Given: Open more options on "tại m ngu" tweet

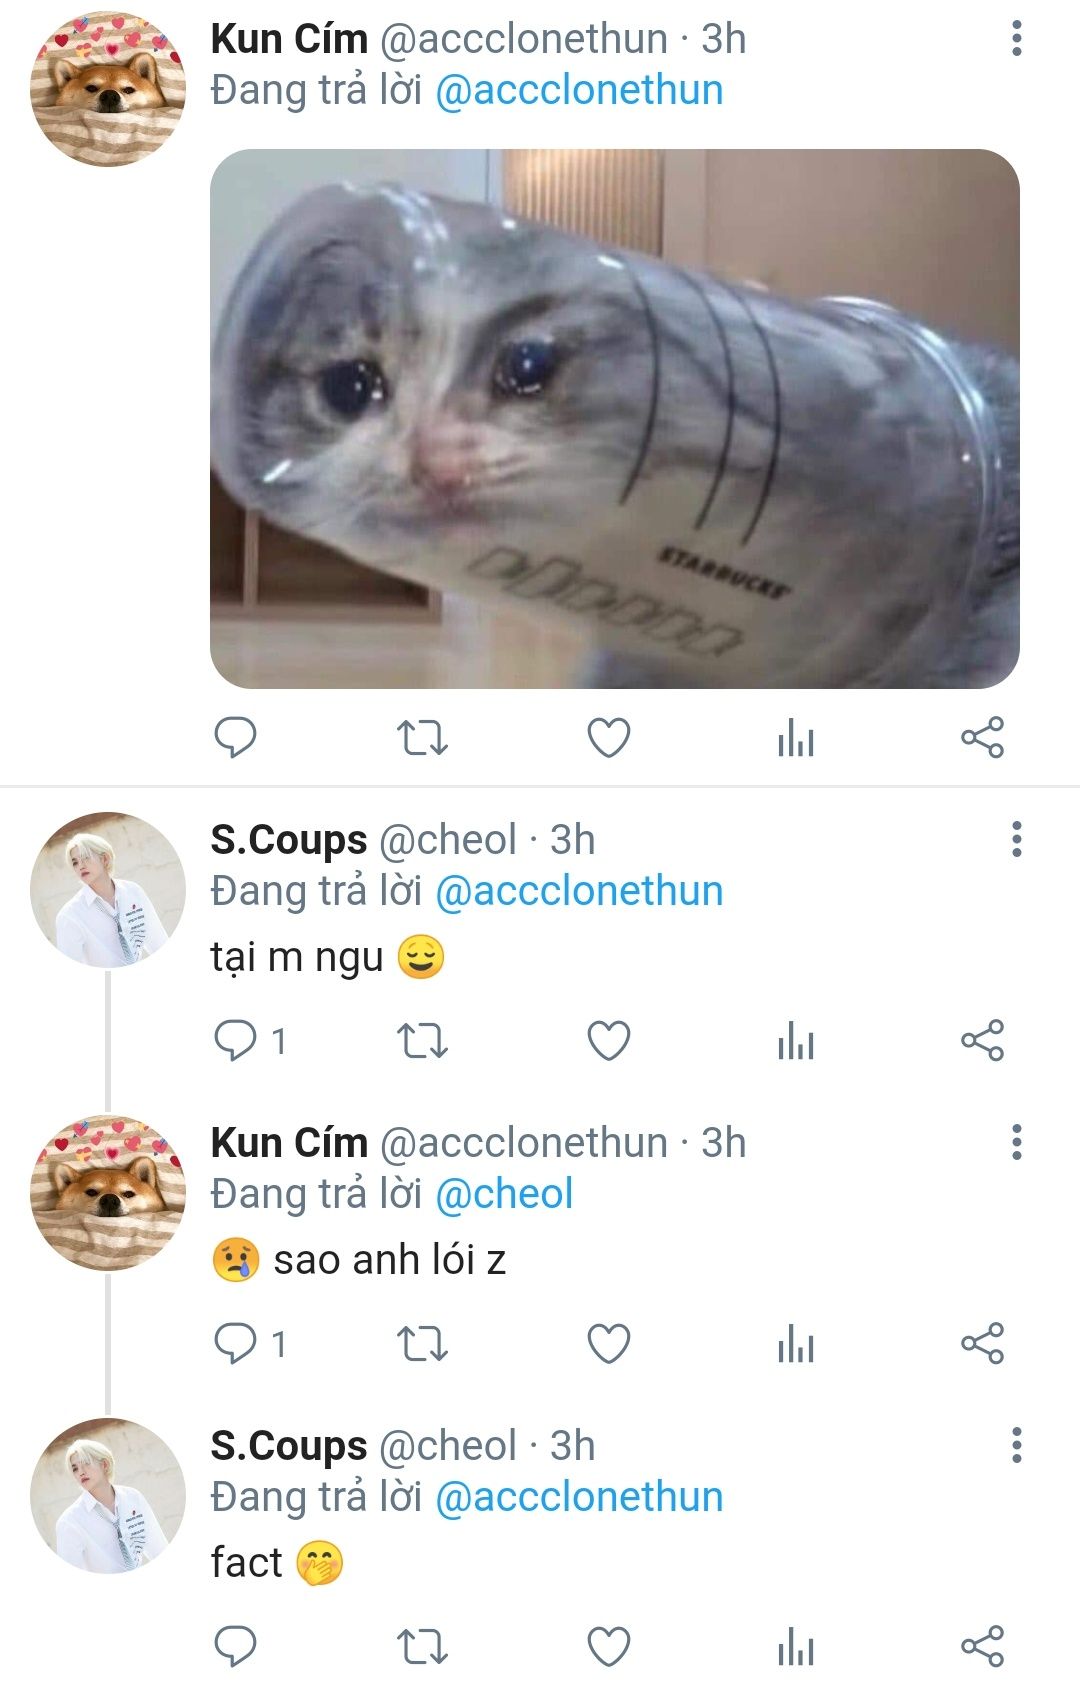Looking at the screenshot, I should coord(1016,840).
